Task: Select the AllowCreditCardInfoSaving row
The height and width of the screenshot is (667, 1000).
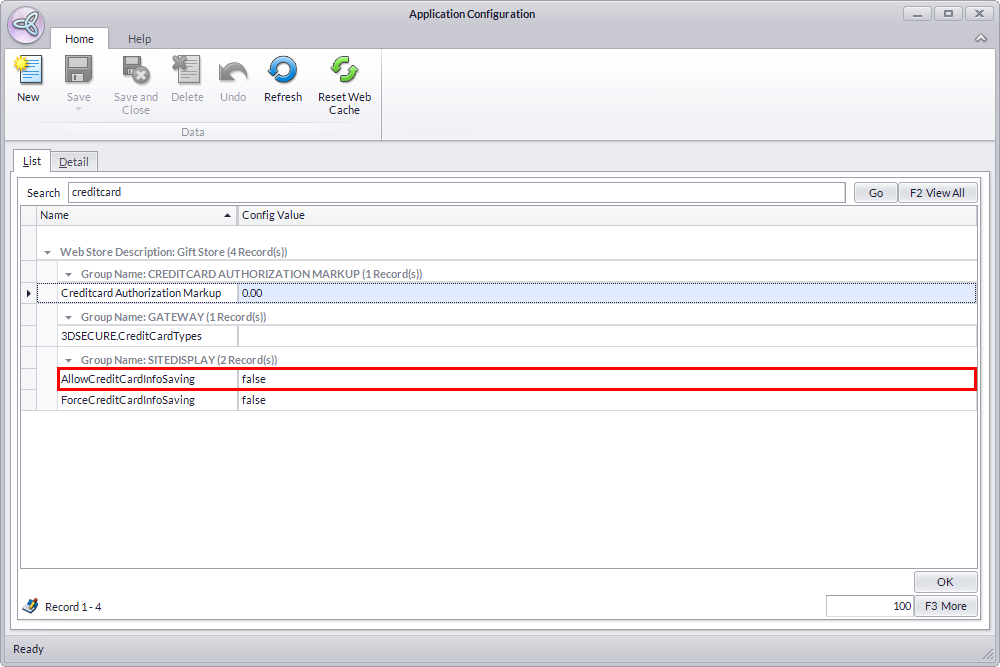Action: [517, 379]
